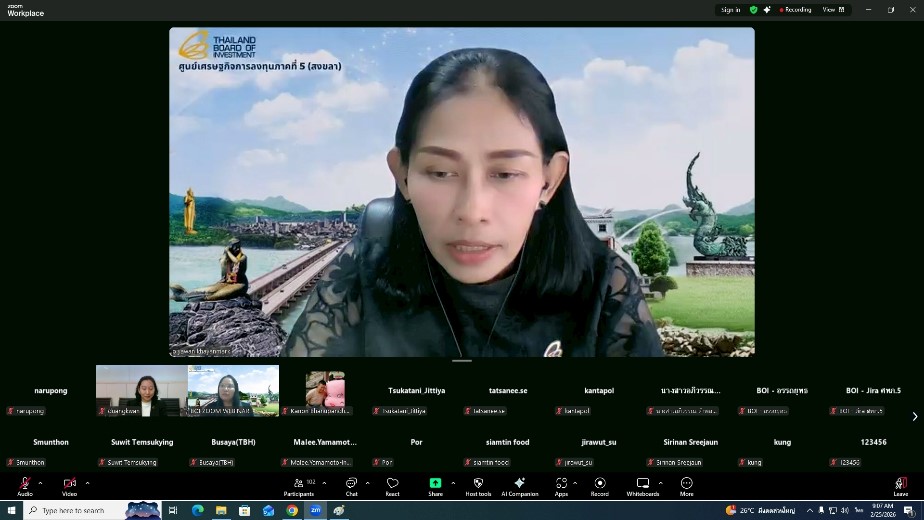Unmute microphone using the Audio button
This screenshot has height=520, width=924.
tap(25, 485)
